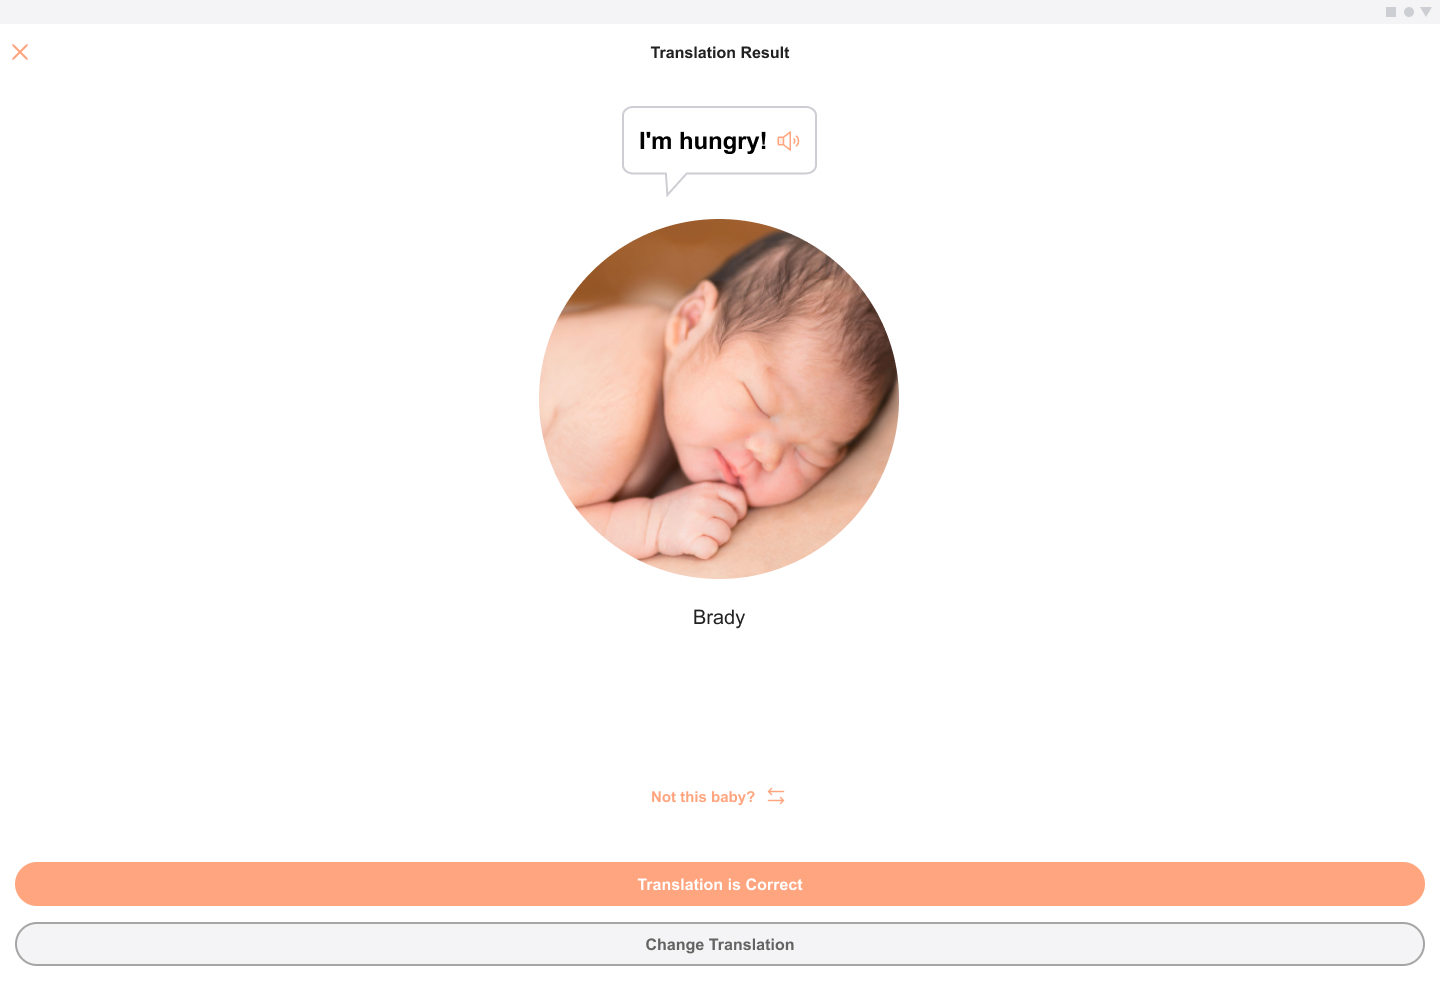
Task: Click the name label Brady
Action: click(719, 617)
